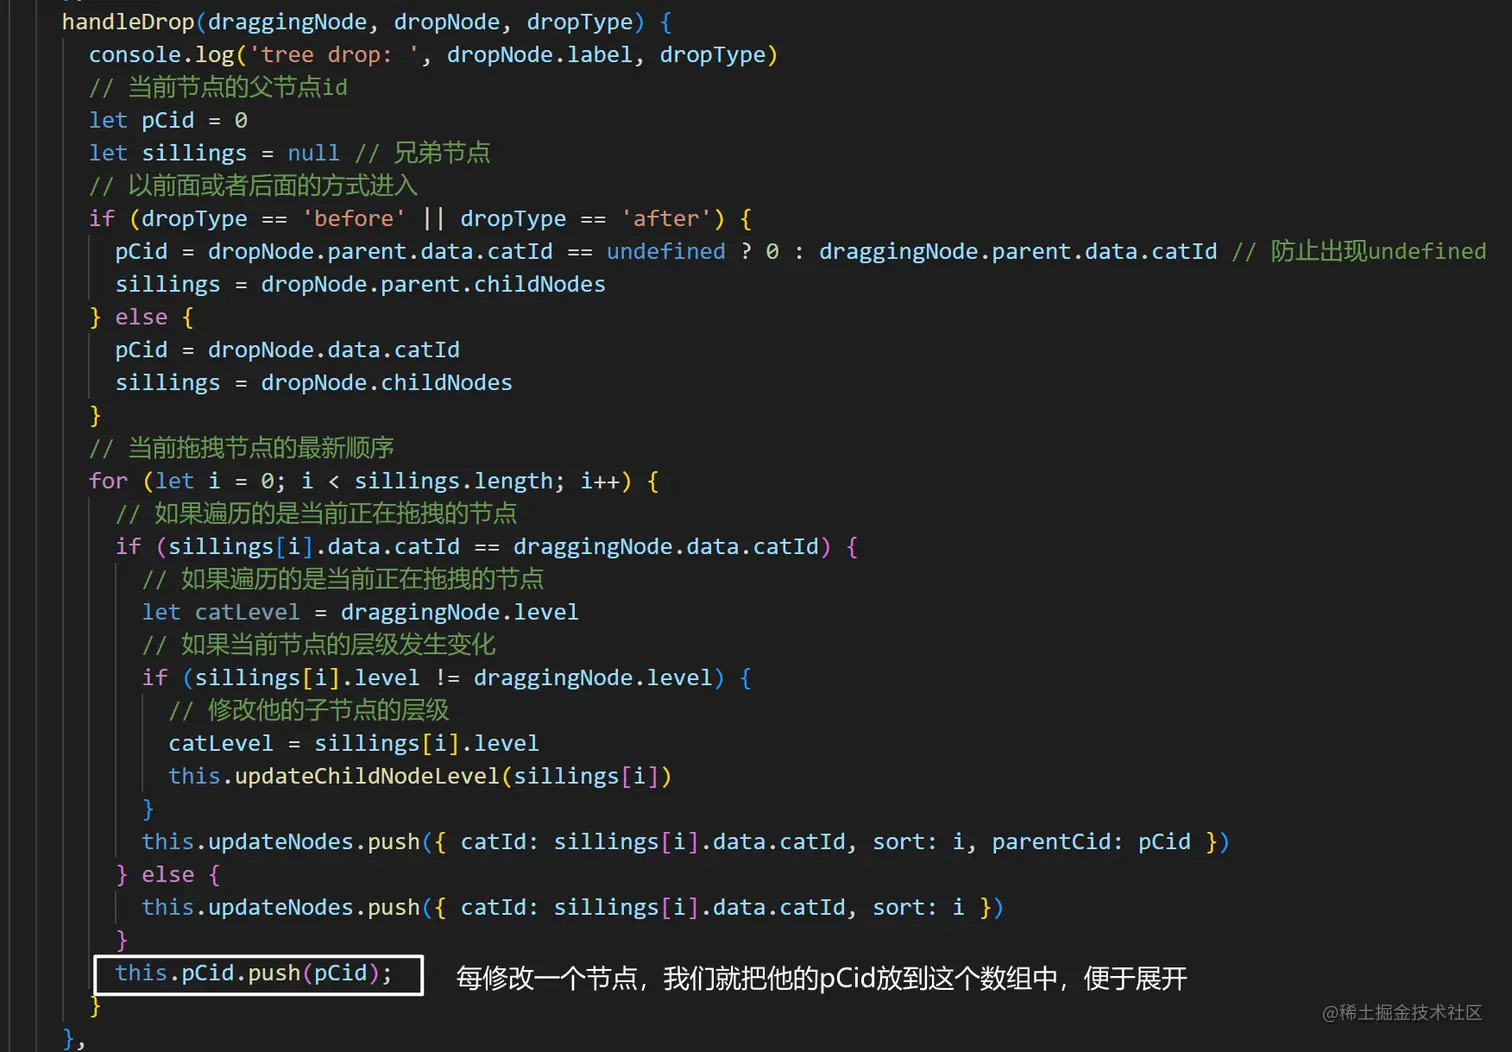Click the undefined keyword in the ternary
Image resolution: width=1512 pixels, height=1052 pixels.
665,251
